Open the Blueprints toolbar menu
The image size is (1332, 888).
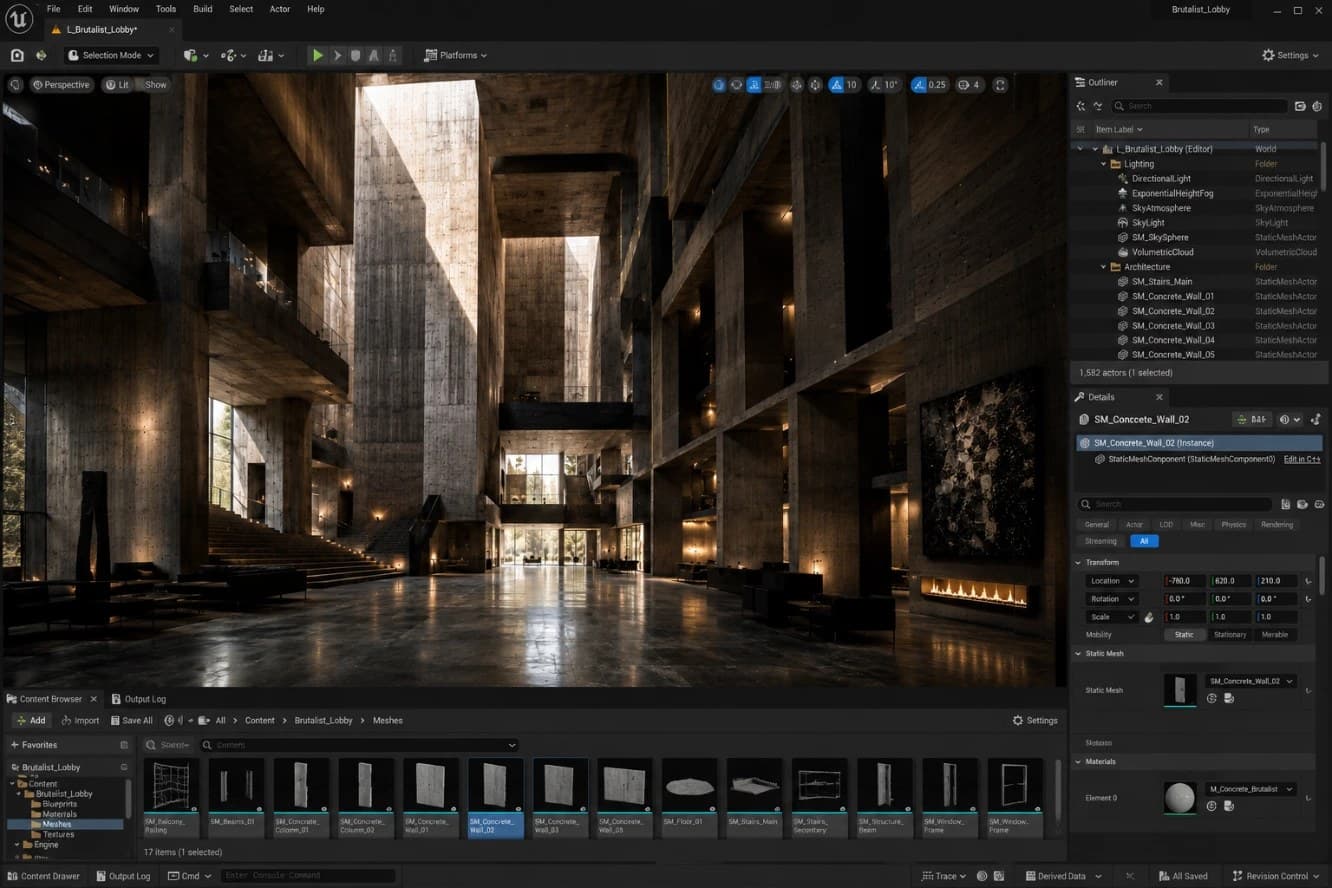(x=233, y=55)
